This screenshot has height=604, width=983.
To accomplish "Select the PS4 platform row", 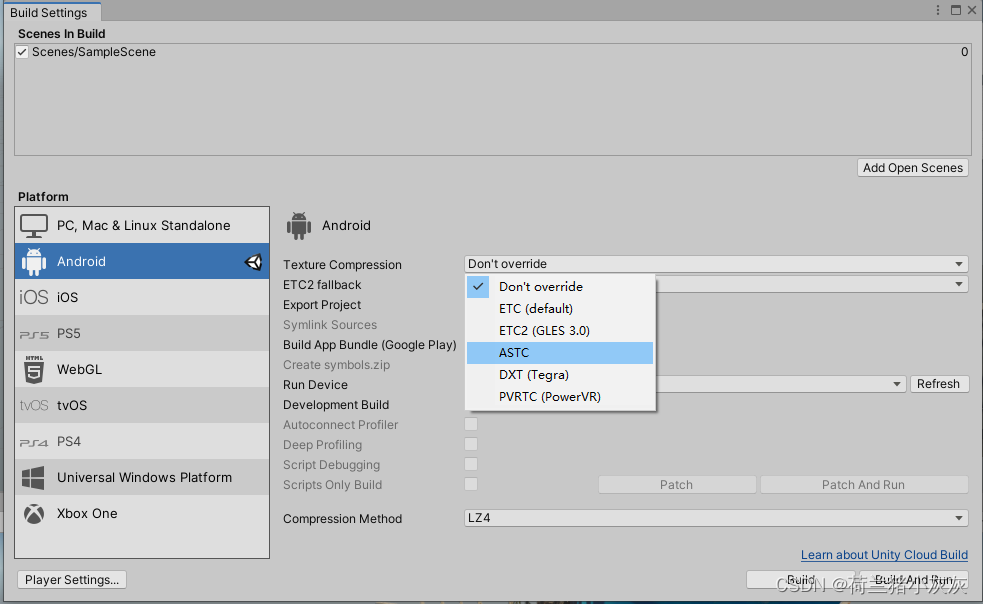I will coord(142,442).
